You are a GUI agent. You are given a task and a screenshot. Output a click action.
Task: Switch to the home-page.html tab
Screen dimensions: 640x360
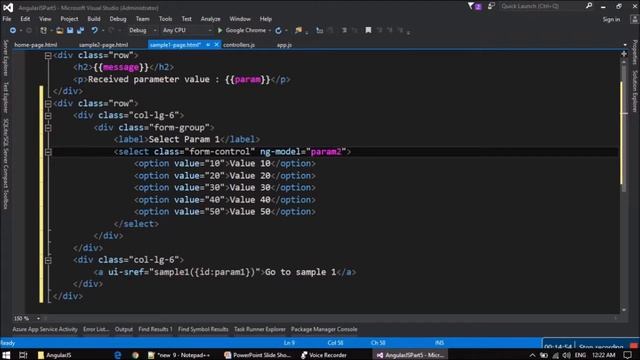[x=36, y=45]
